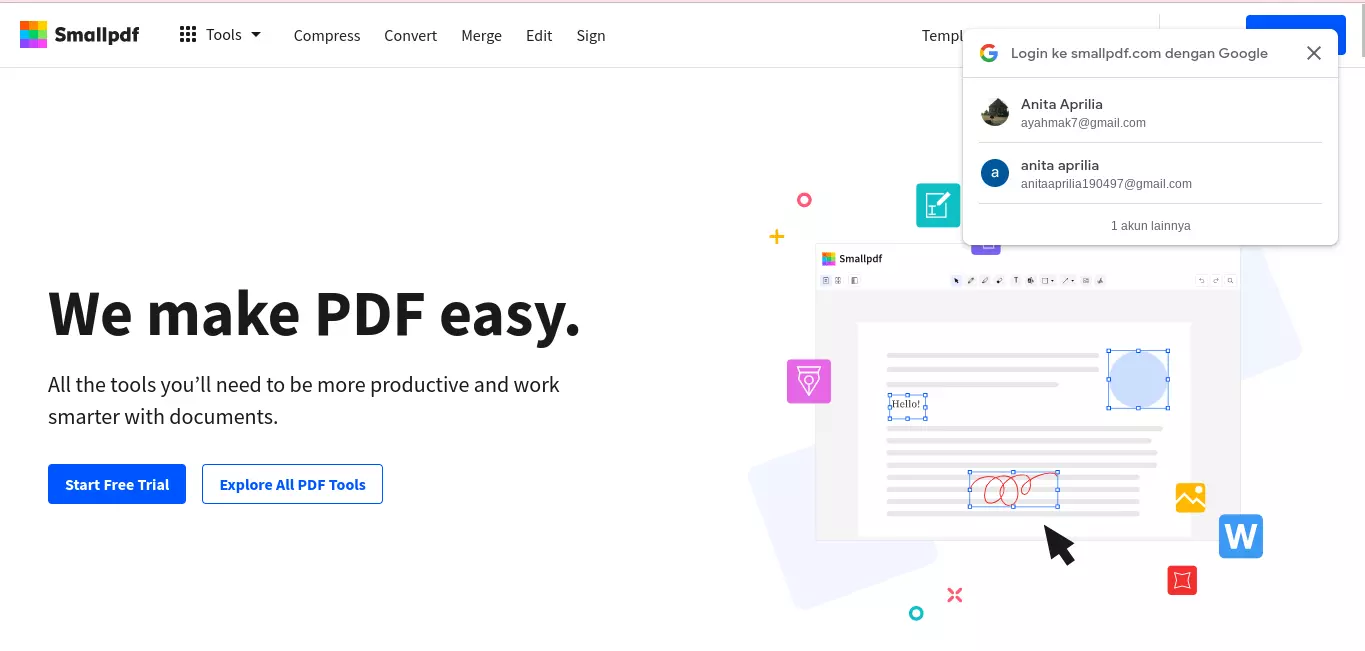
Task: Click the 'Hello!' text box in illustration
Action: [907, 405]
